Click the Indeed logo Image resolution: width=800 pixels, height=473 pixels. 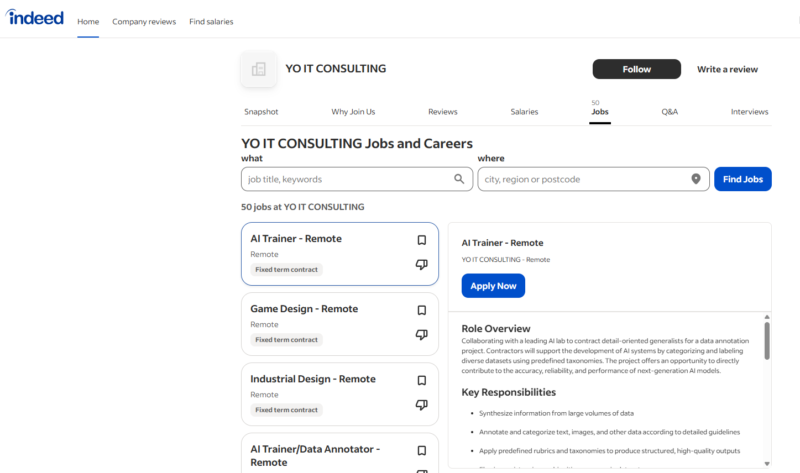pyautogui.click(x=34, y=19)
